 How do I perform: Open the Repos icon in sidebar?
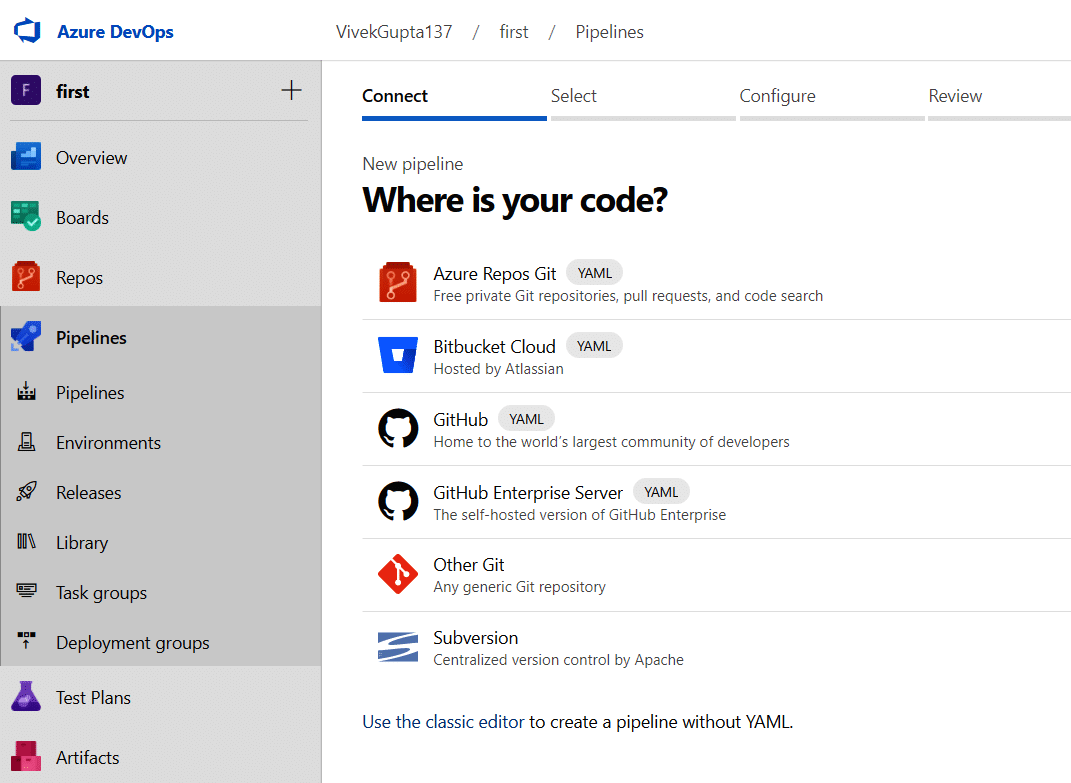click(x=26, y=277)
